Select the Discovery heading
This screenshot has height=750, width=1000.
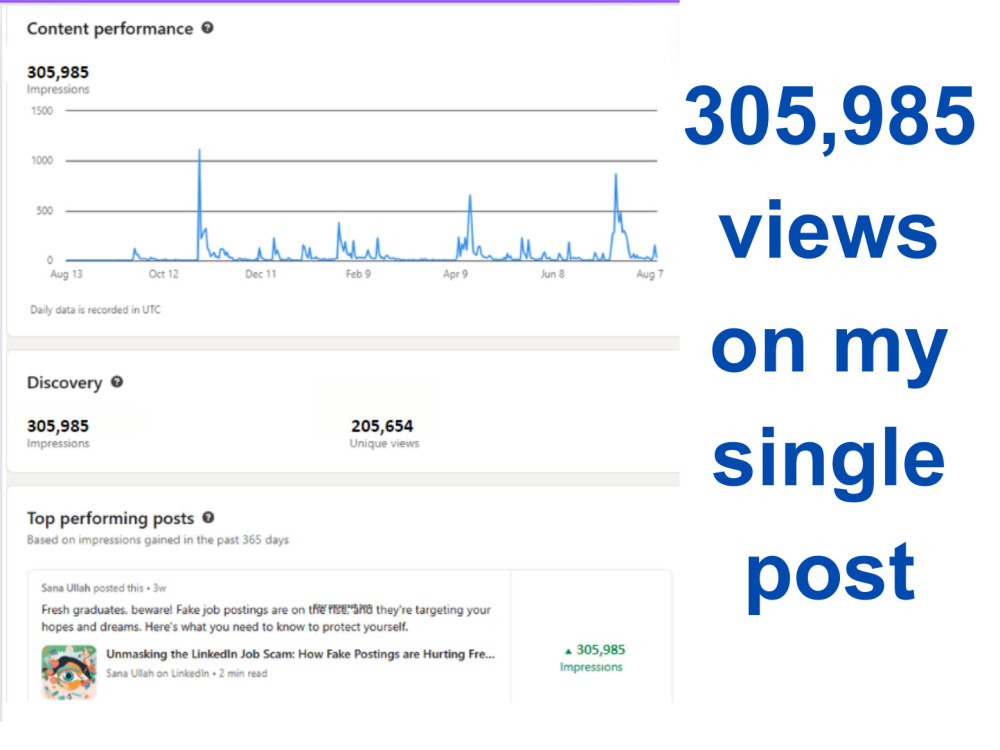coord(64,383)
